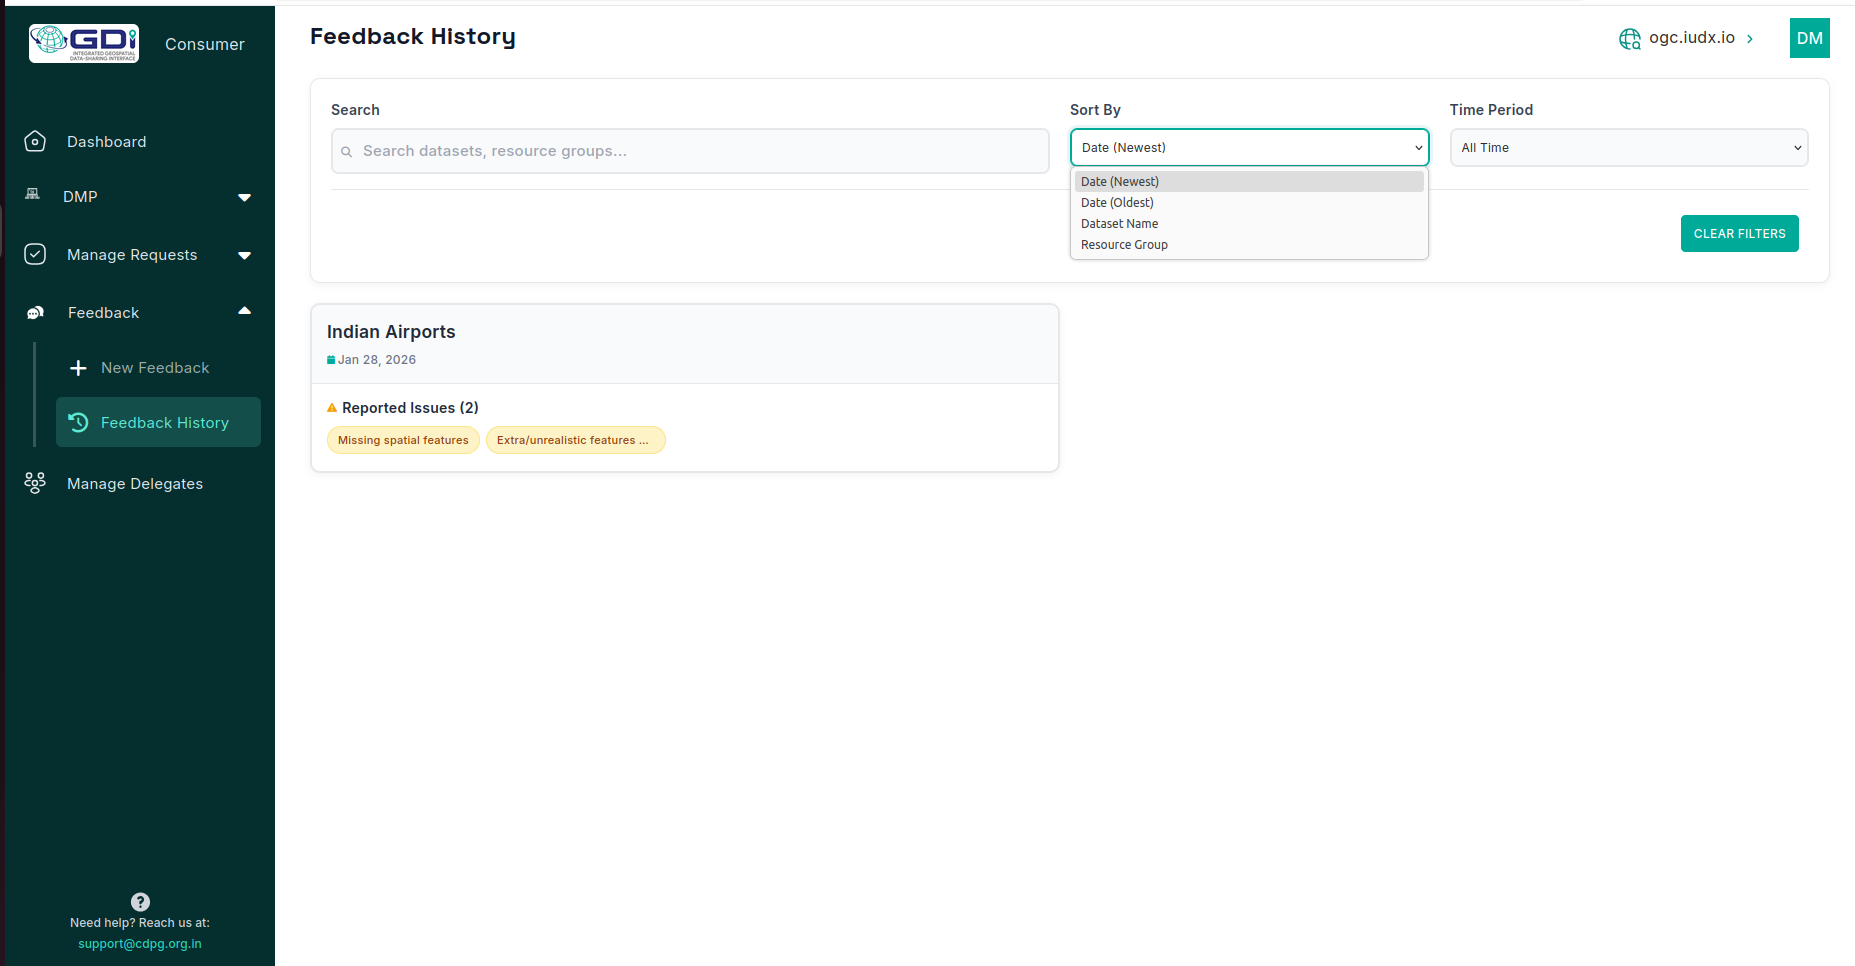
Task: Sort by Resource Group option
Action: point(1124,245)
